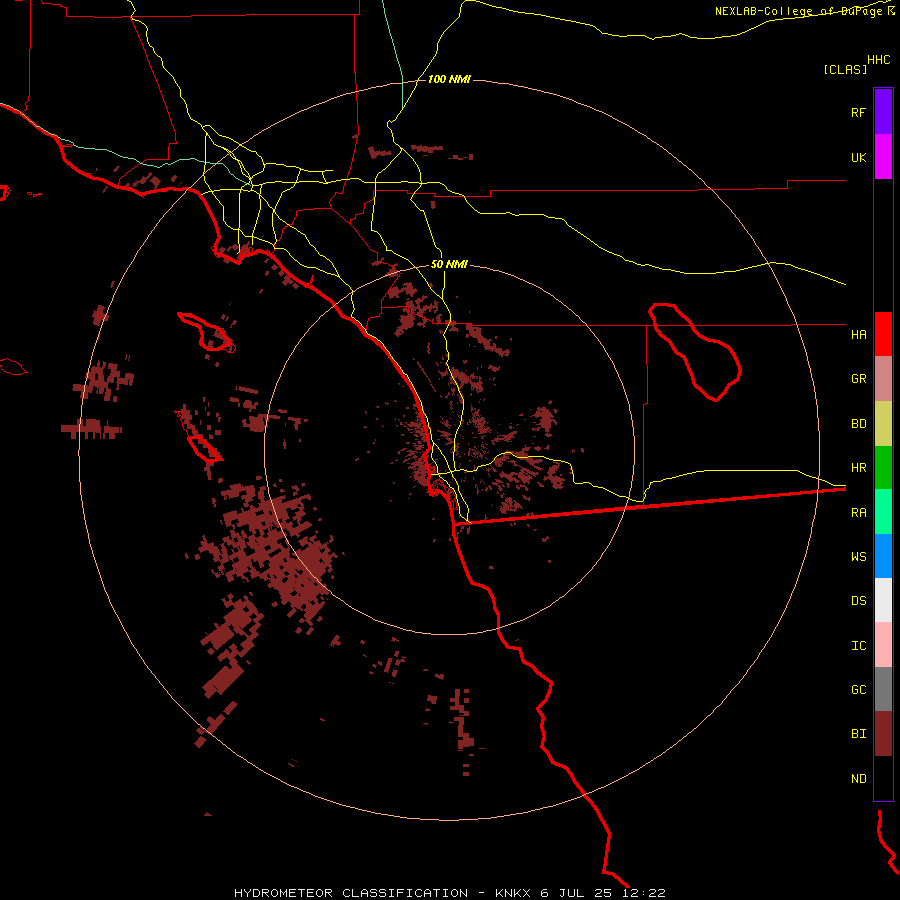Click the GR legend color swatch

point(883,379)
